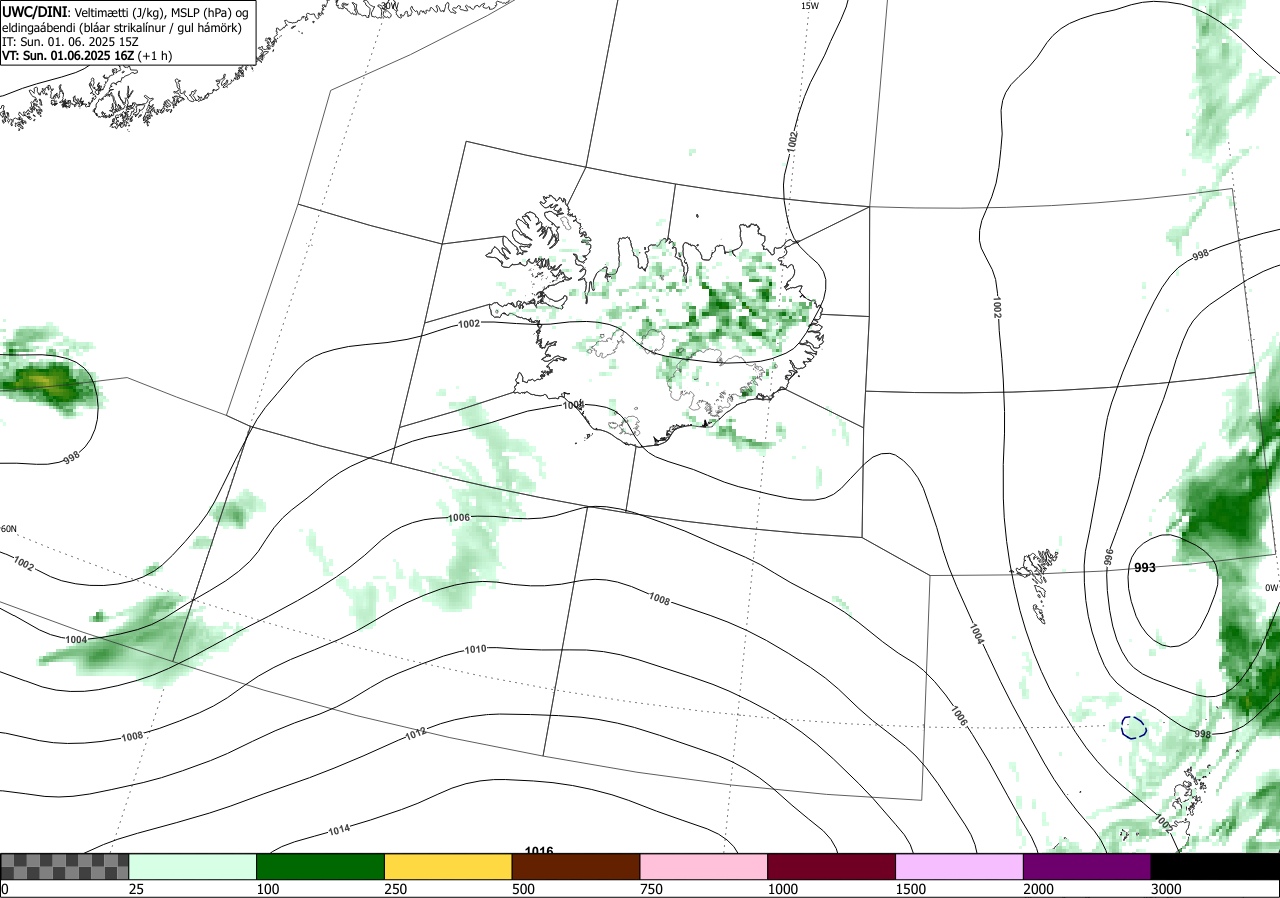This screenshot has height=898, width=1280.
Task: Click the yellow 250–500 legend swatch
Action: pos(449,866)
